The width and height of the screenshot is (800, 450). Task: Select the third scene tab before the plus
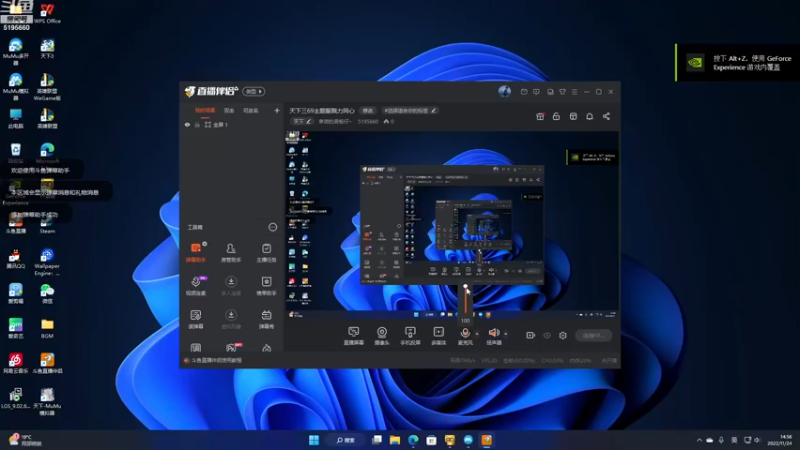click(251, 110)
